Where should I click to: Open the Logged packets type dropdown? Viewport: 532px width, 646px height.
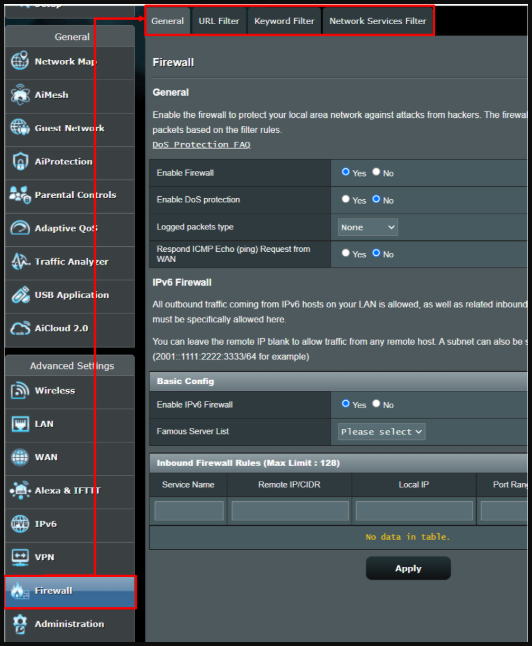(368, 227)
